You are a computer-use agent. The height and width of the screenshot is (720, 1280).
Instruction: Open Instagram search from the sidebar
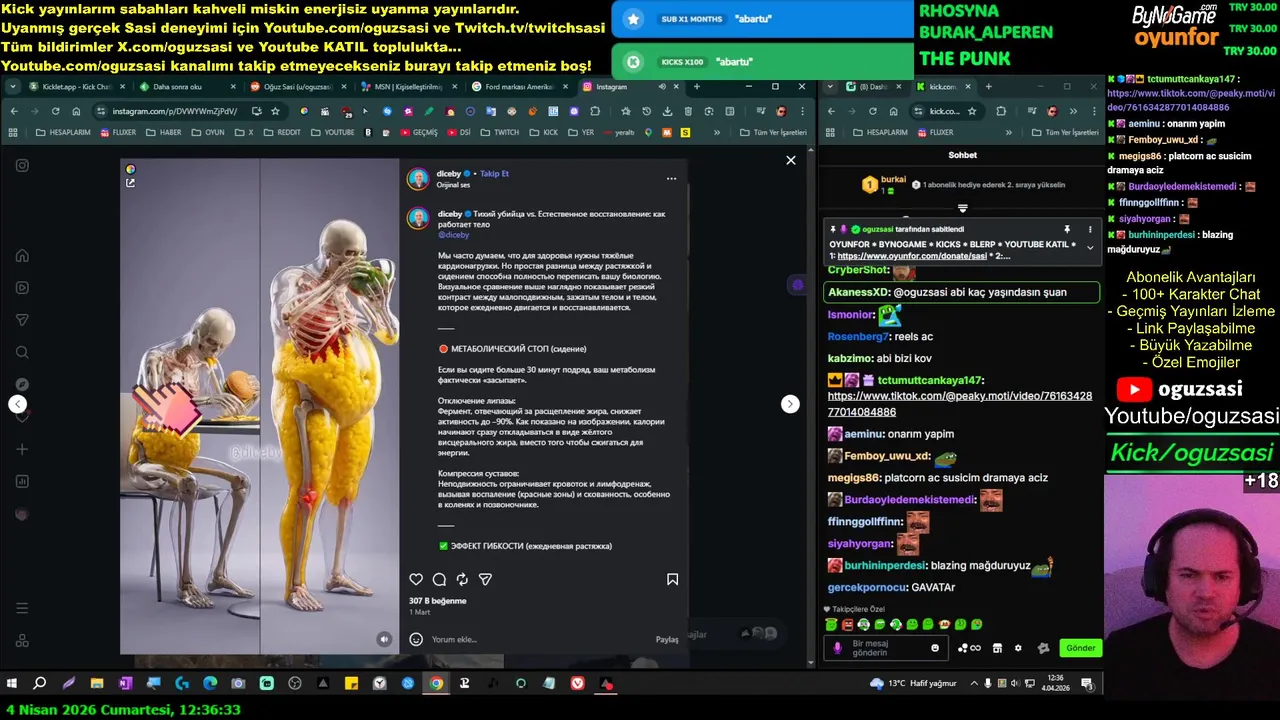coord(22,352)
